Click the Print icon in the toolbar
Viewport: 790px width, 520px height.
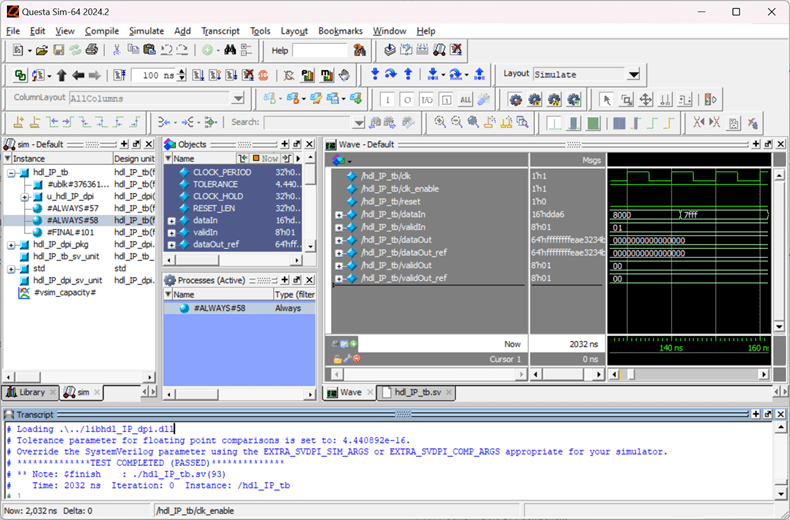click(x=93, y=50)
